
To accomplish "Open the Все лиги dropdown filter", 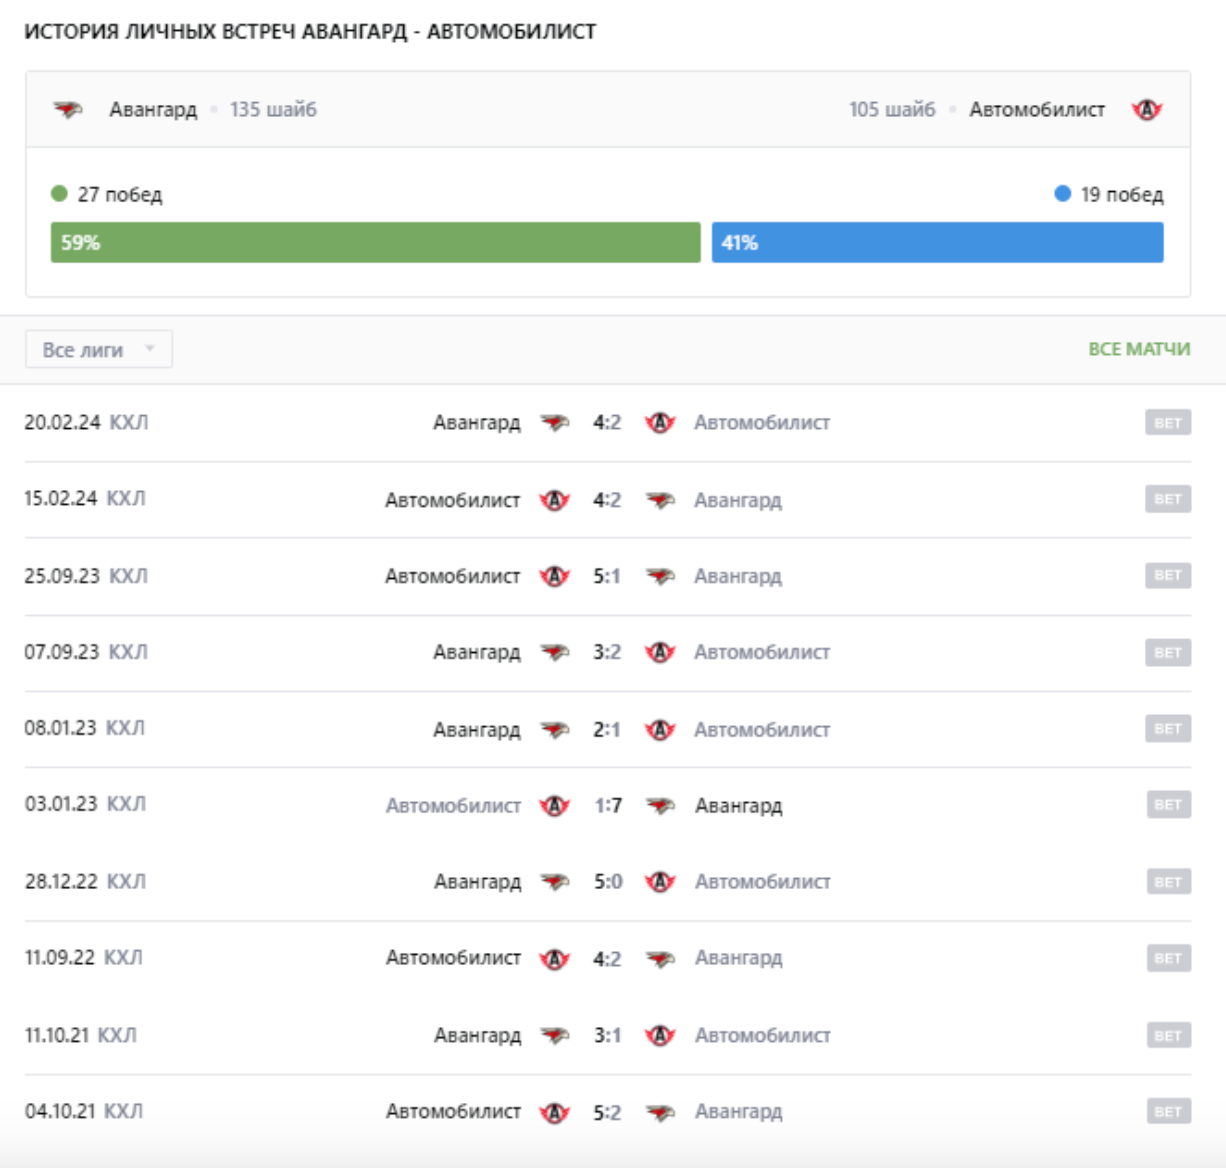I will coord(98,350).
